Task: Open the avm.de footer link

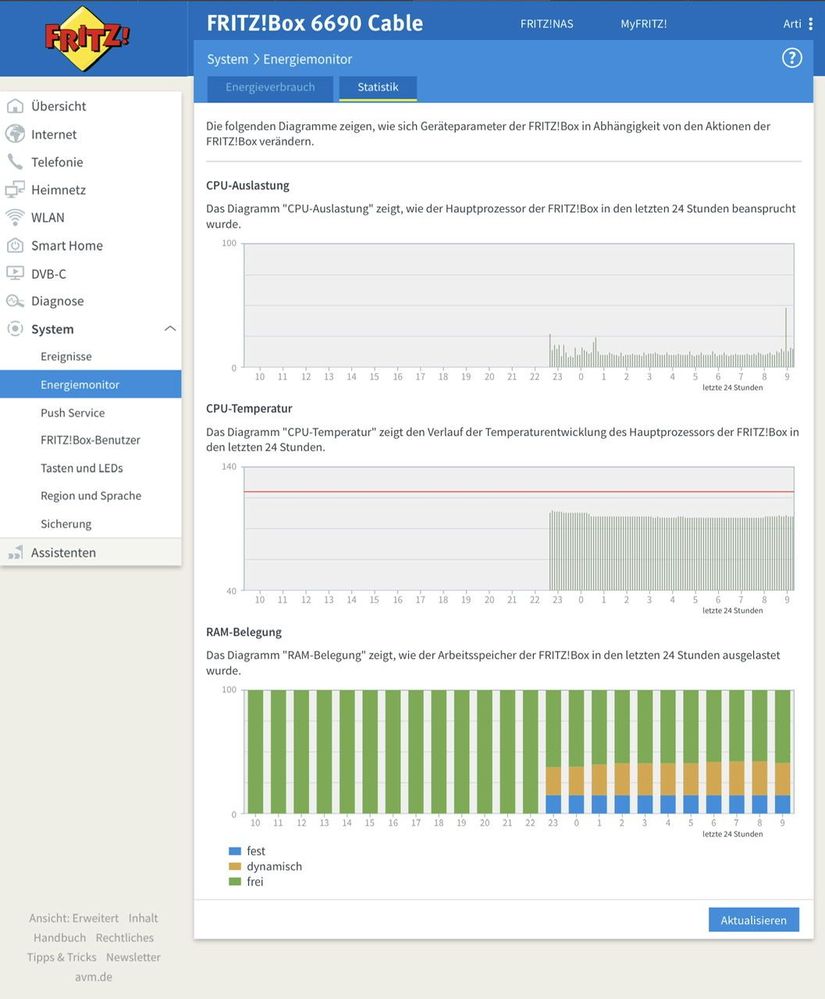Action: 94,977
